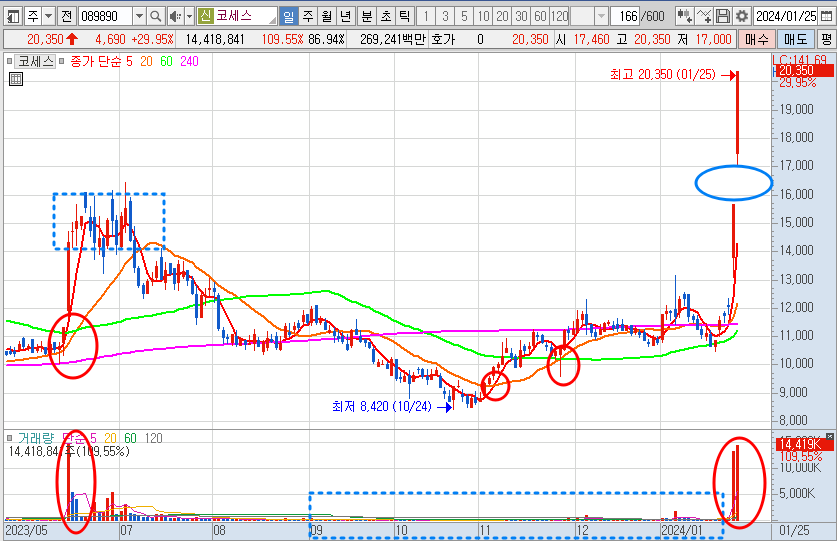Select interval 10 button
The width and height of the screenshot is (837, 541).
[483, 17]
